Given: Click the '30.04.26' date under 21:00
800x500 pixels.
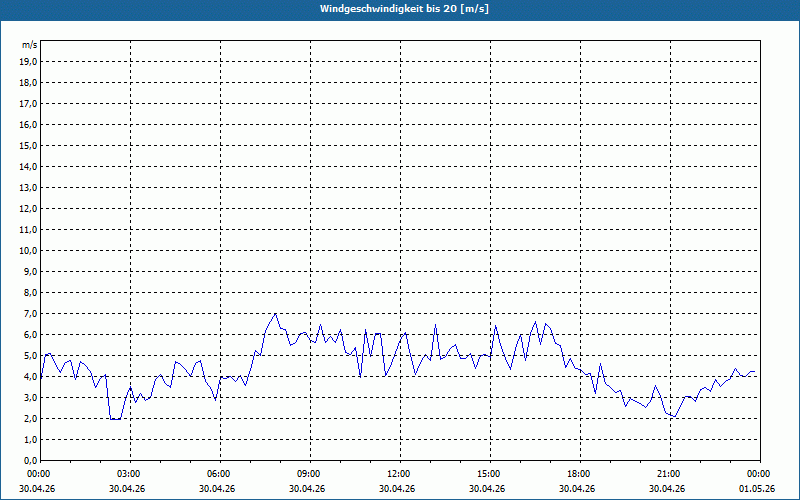Looking at the screenshot, I should 667,489.
